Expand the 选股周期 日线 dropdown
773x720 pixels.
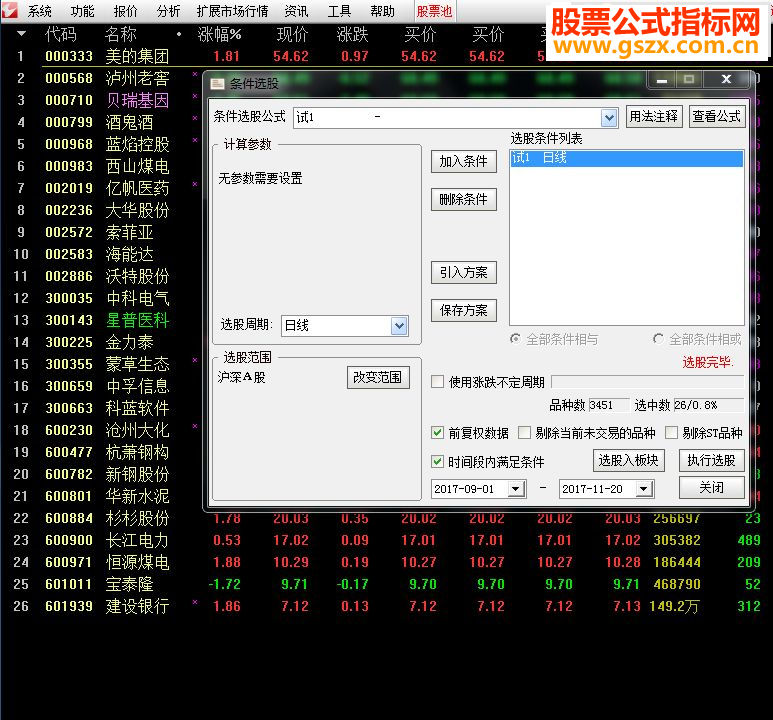tap(399, 325)
